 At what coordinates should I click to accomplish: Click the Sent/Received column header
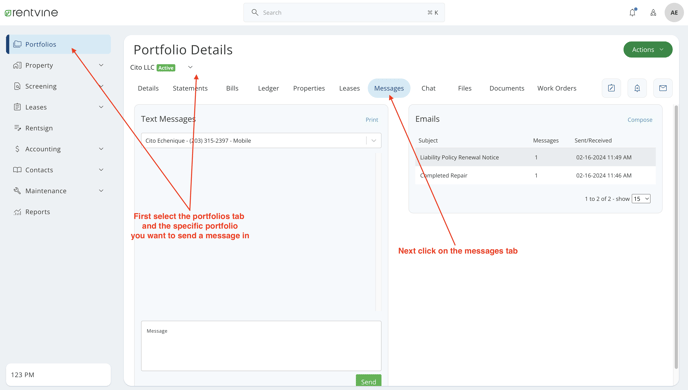593,140
